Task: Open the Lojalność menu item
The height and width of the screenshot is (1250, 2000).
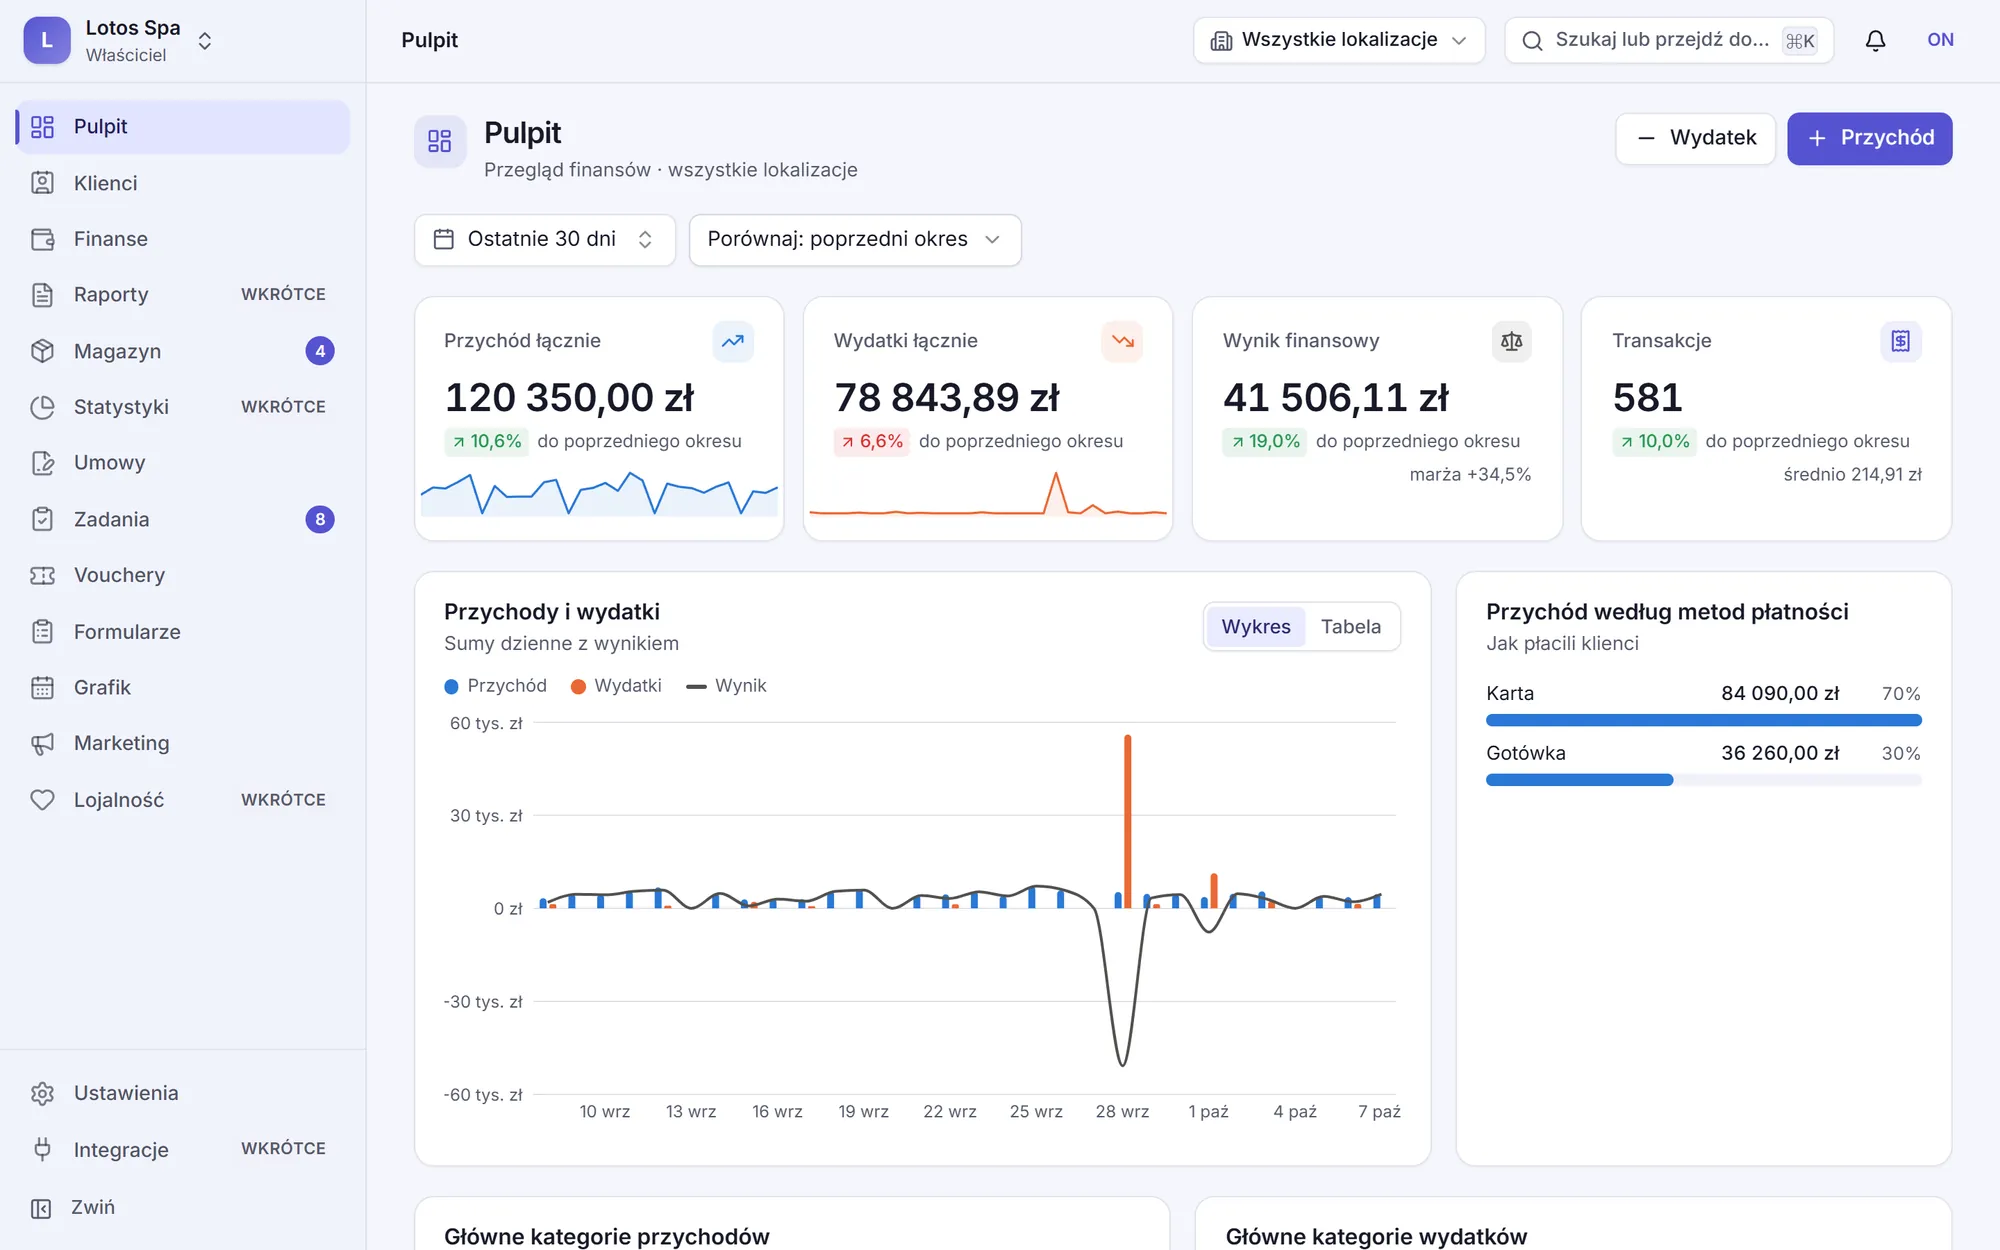Action: (183, 800)
